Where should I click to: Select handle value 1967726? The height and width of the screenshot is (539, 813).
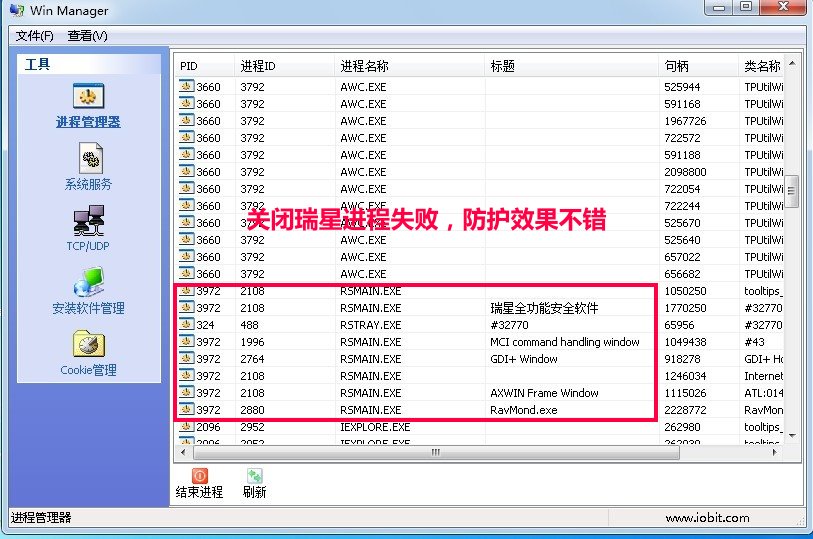tap(685, 121)
